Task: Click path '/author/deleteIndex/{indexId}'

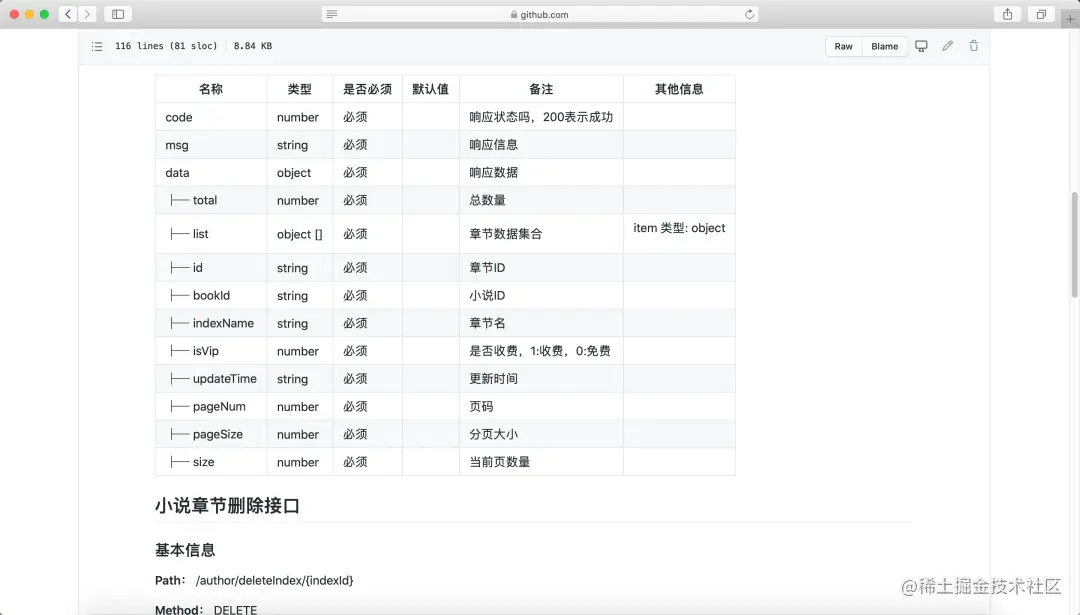Action: tap(274, 581)
